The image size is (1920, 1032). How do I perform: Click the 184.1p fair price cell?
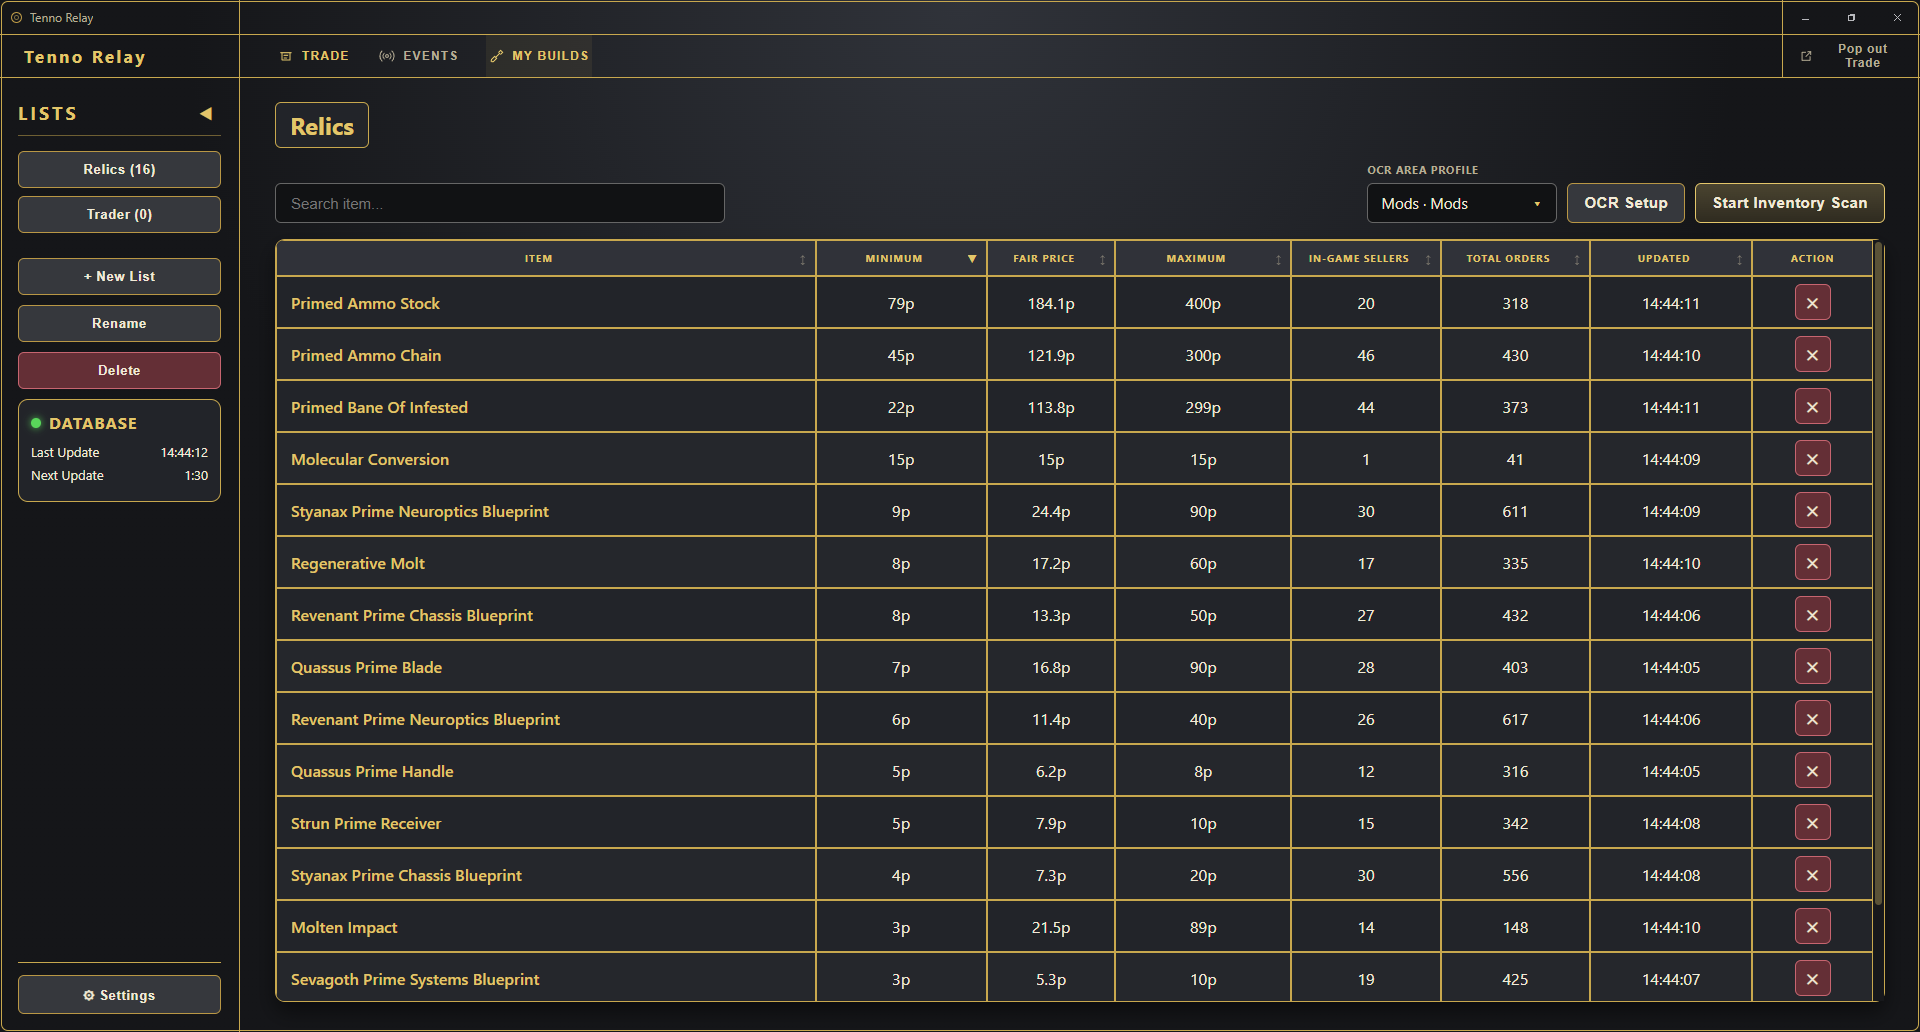(x=1051, y=303)
